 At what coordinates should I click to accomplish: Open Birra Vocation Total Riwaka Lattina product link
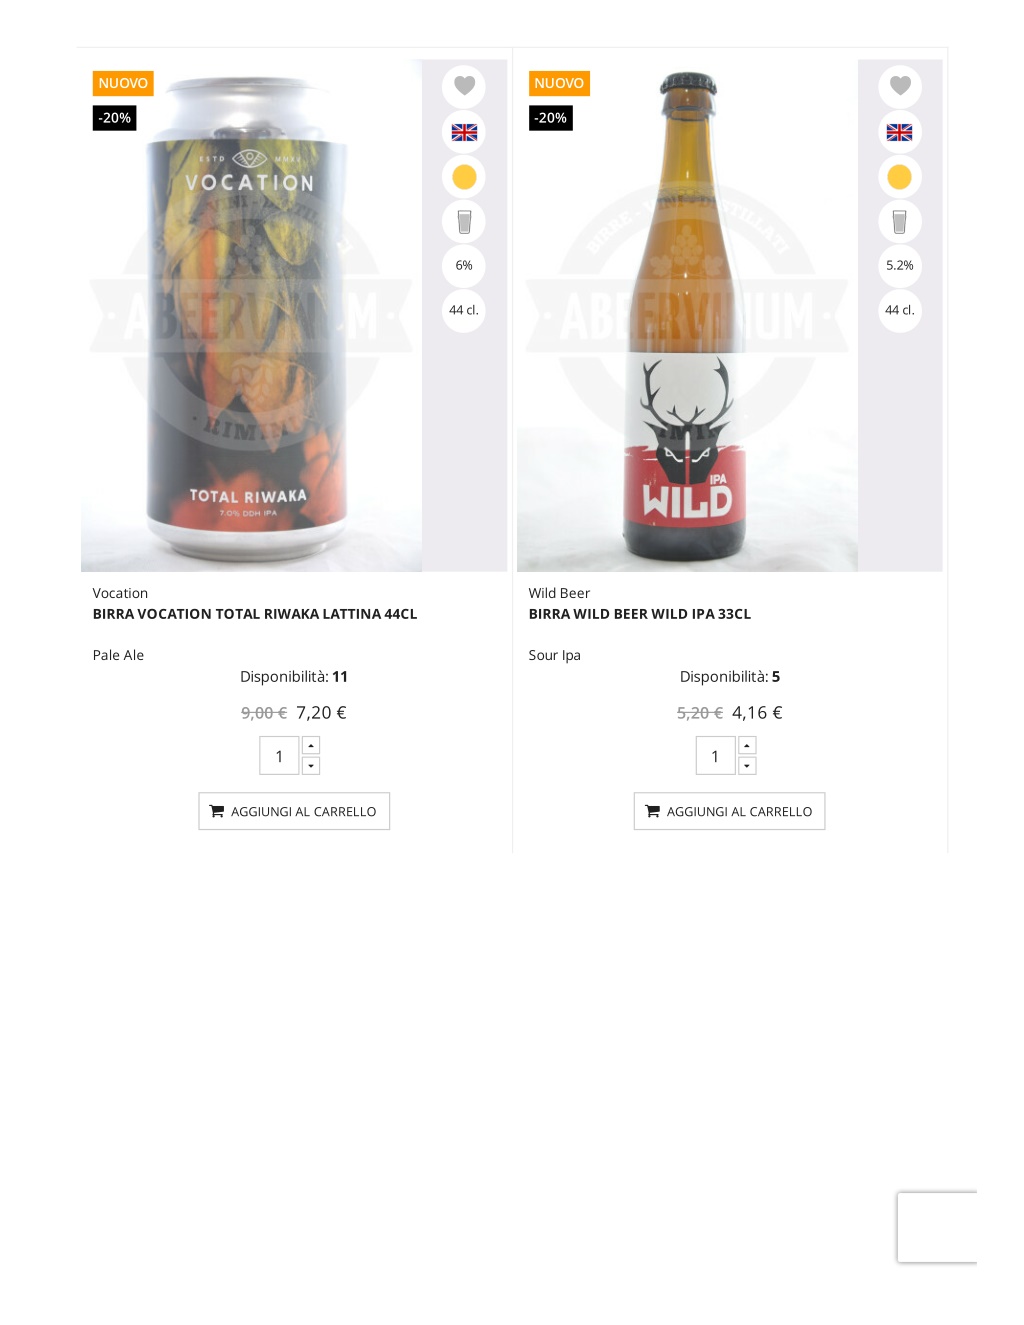point(255,614)
